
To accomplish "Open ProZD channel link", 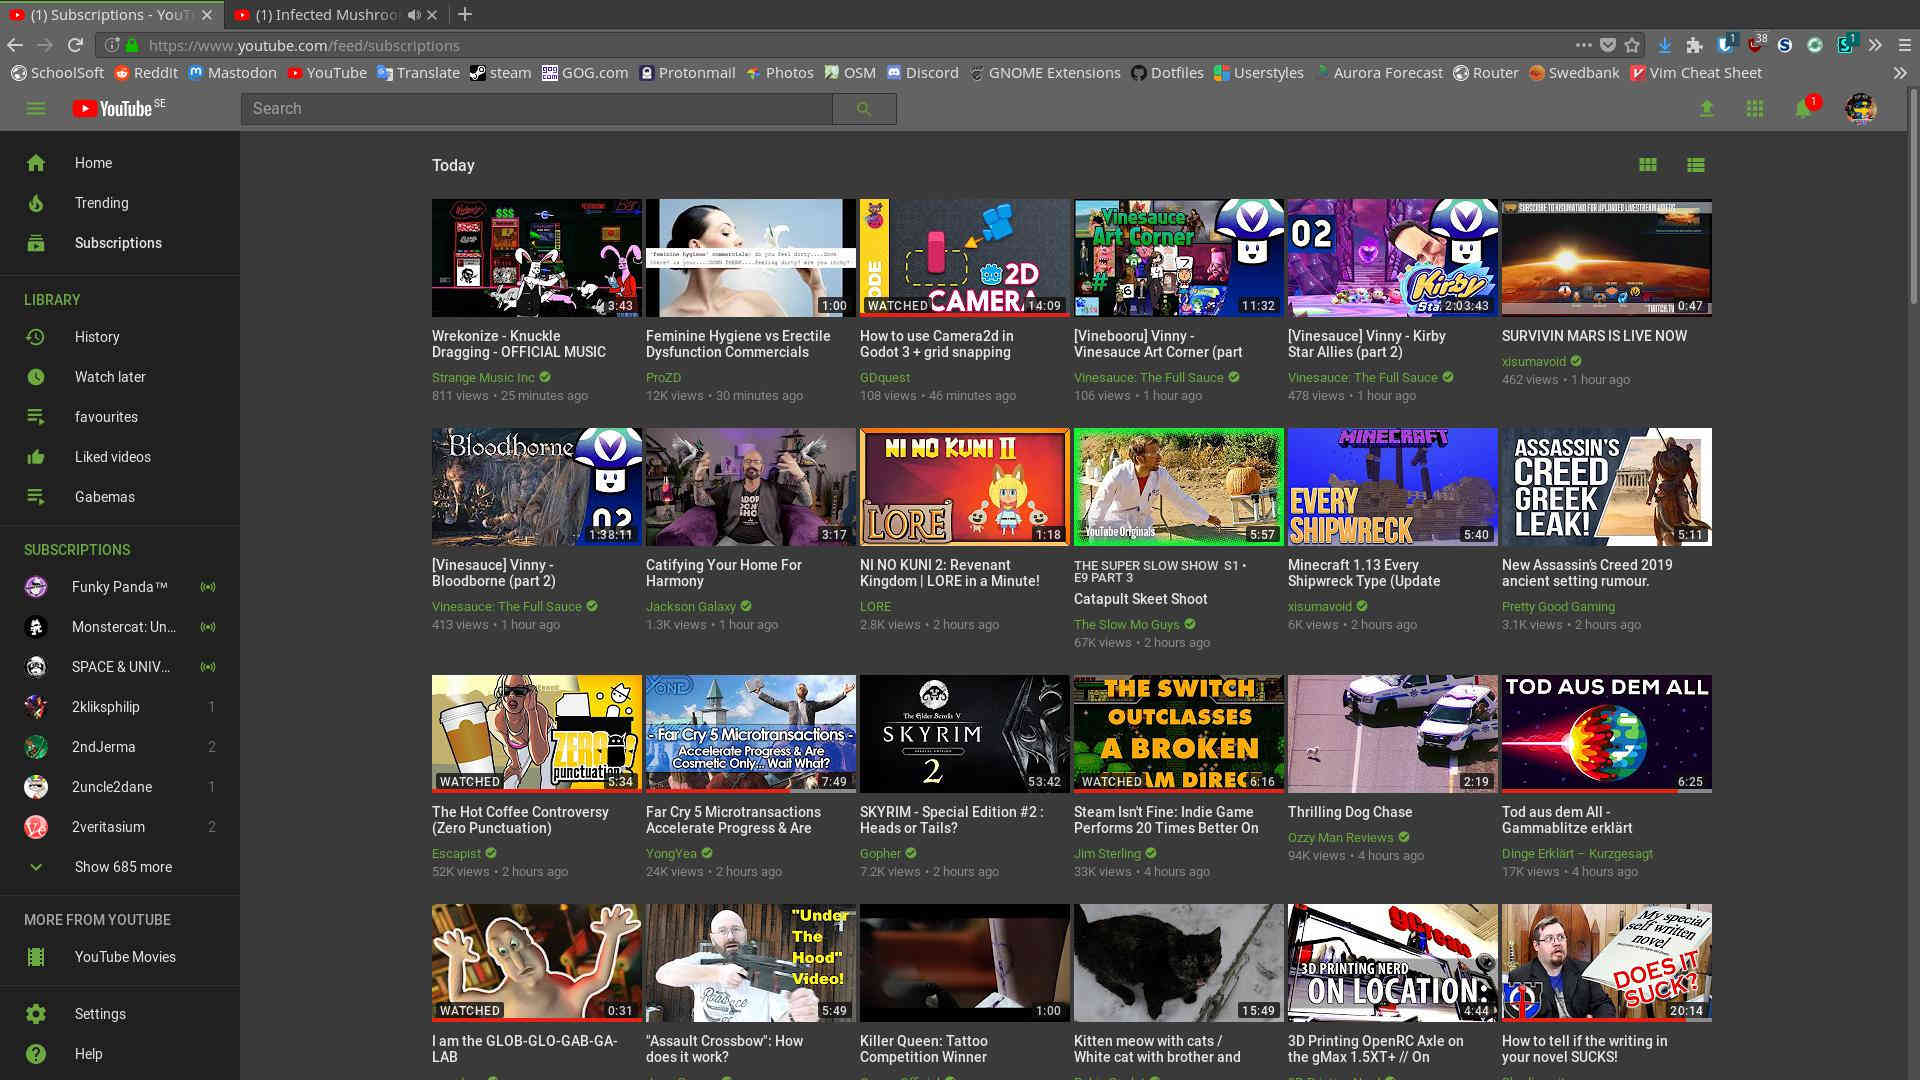I will click(x=663, y=378).
